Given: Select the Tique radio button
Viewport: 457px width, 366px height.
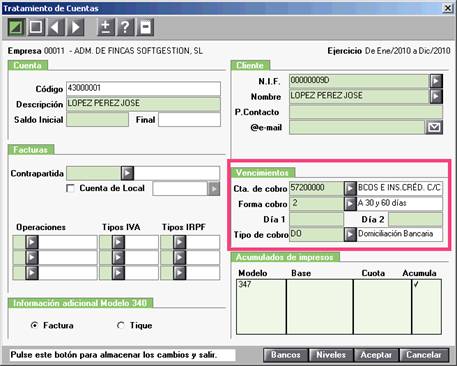Looking at the screenshot, I should (121, 325).
